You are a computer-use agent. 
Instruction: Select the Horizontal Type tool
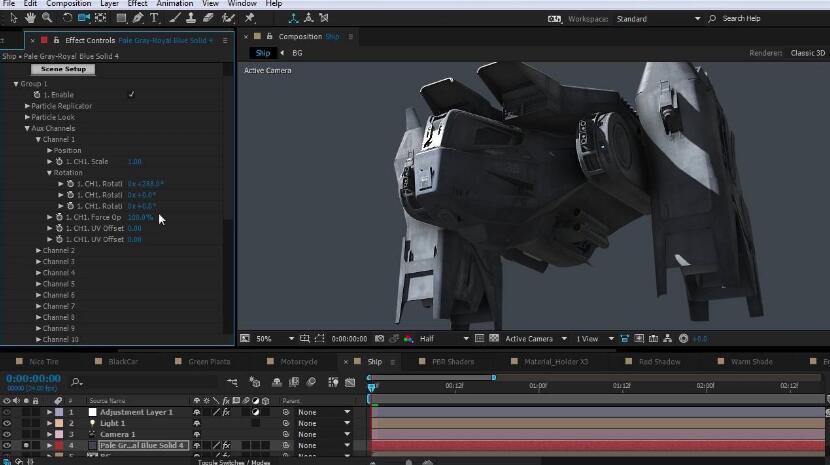(155, 18)
